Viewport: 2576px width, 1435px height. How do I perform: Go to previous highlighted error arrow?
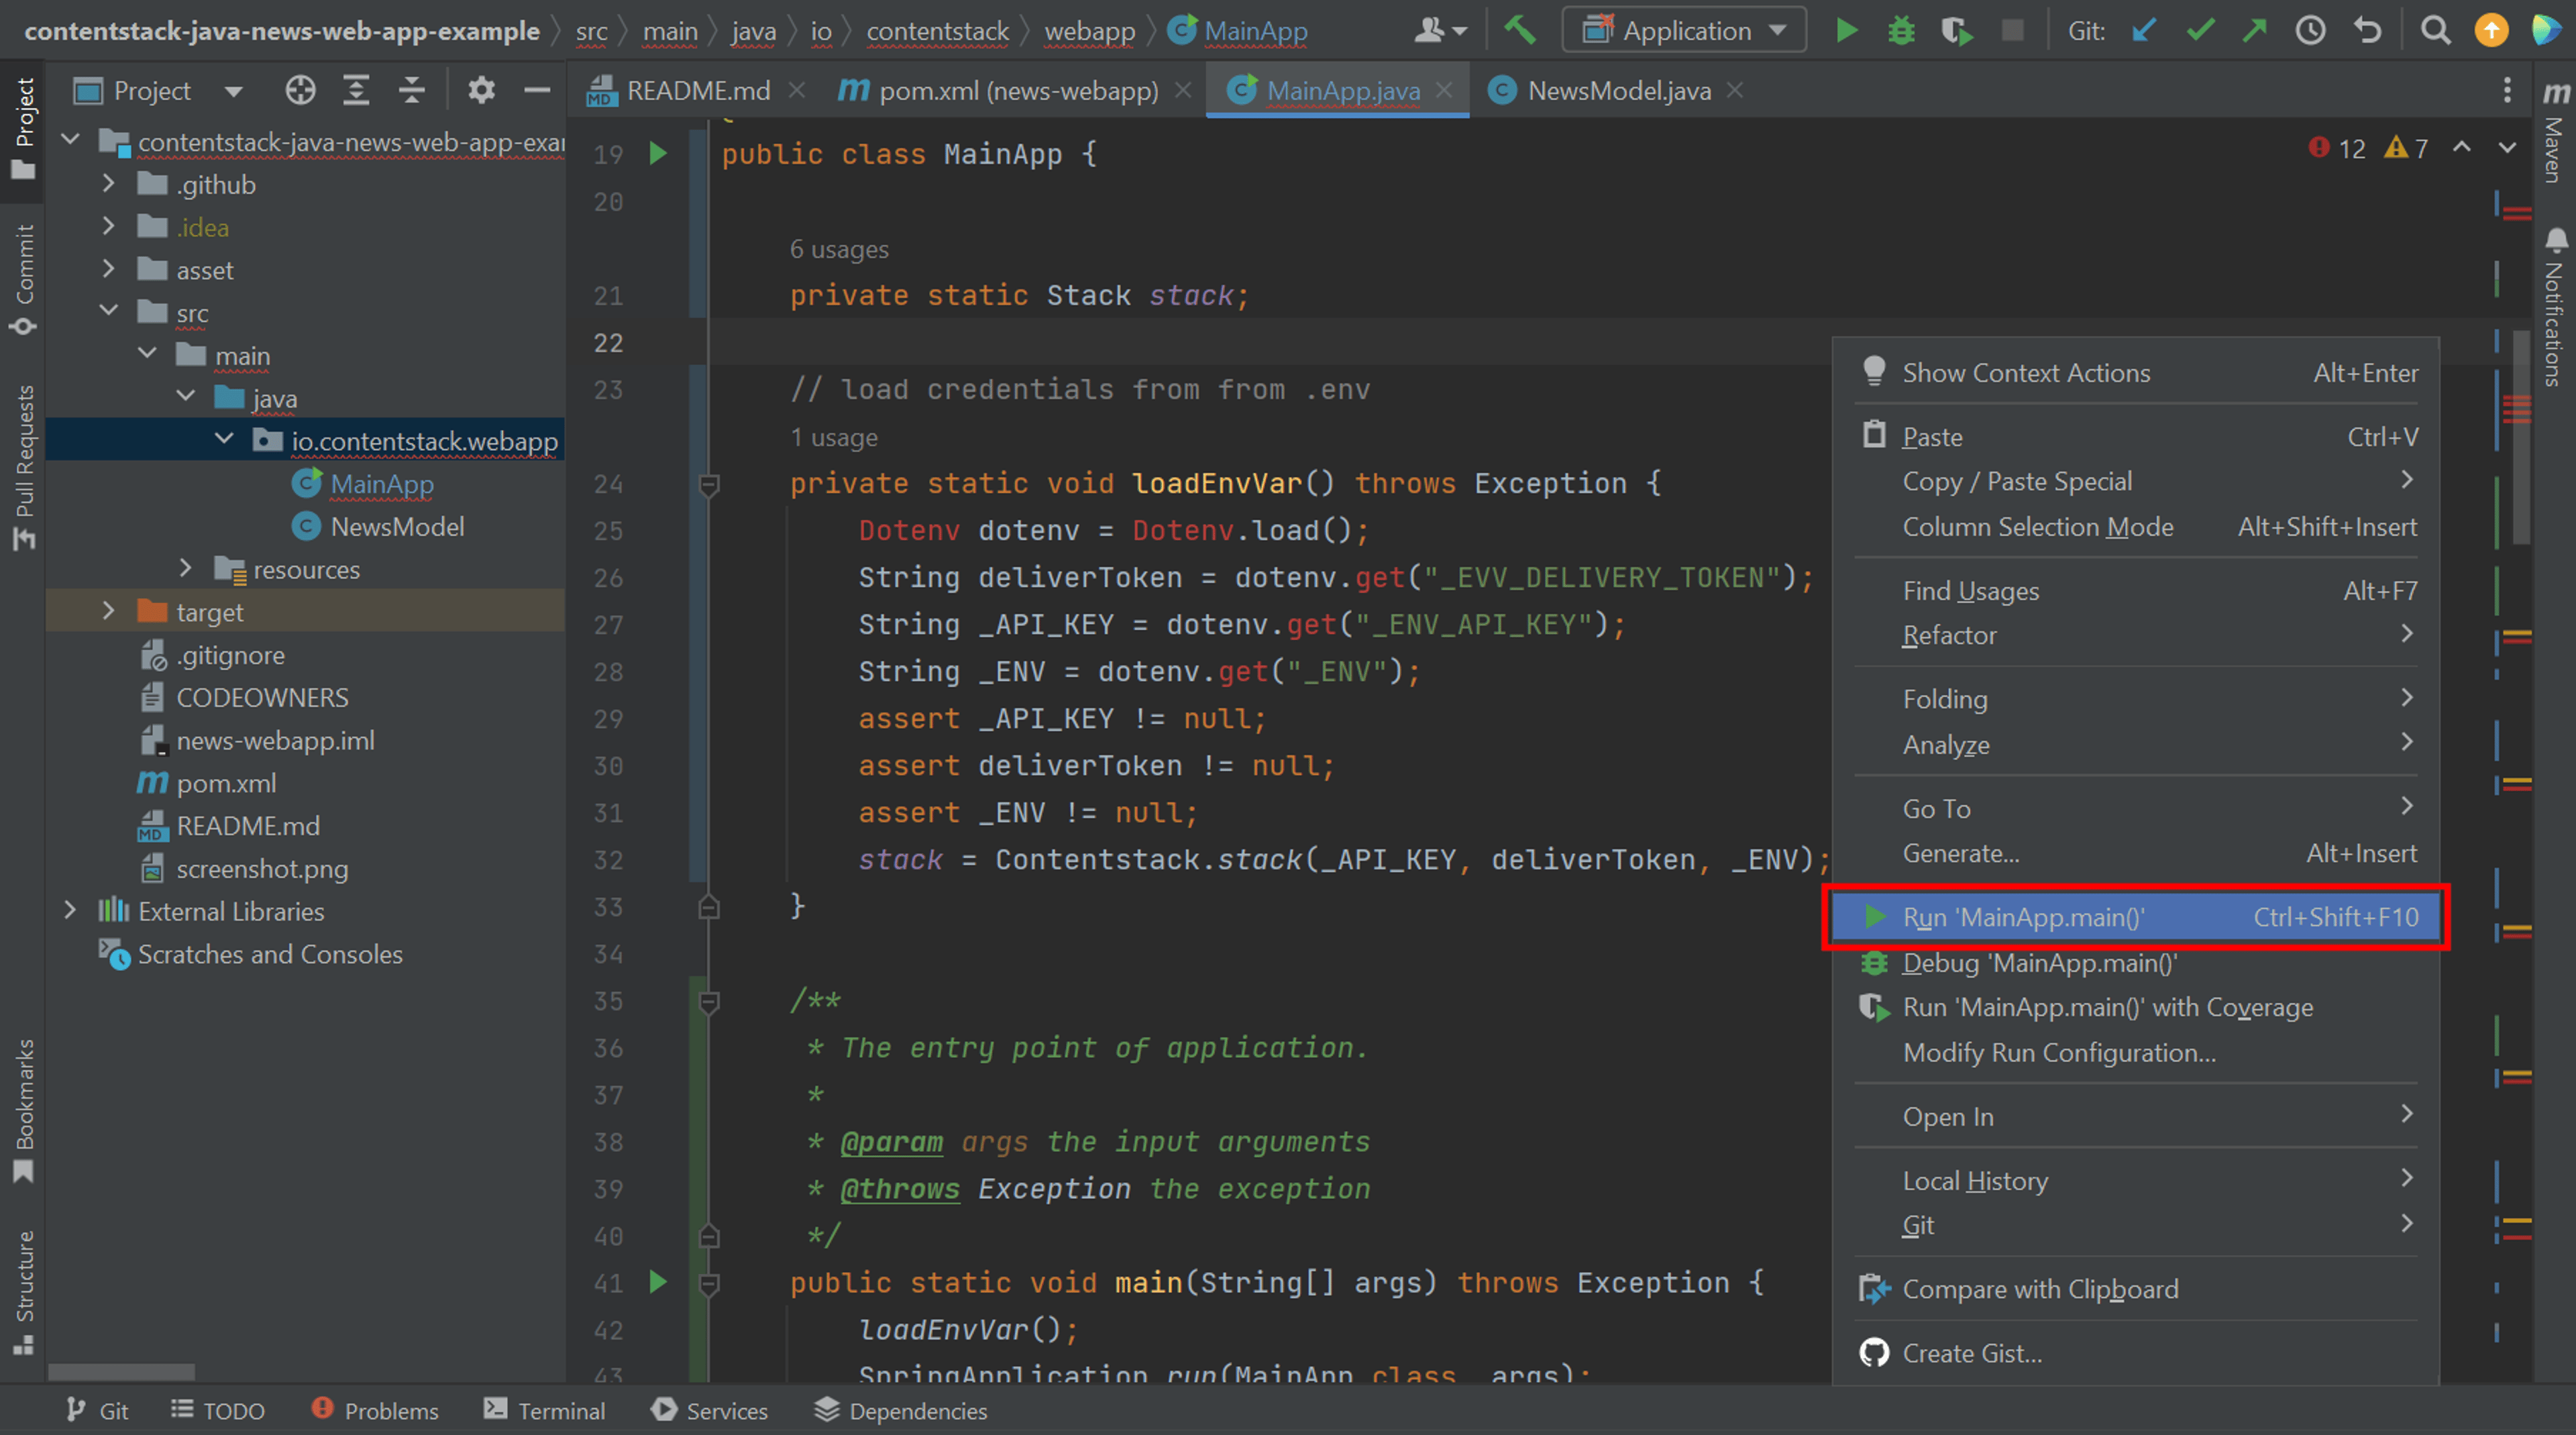(x=2461, y=148)
